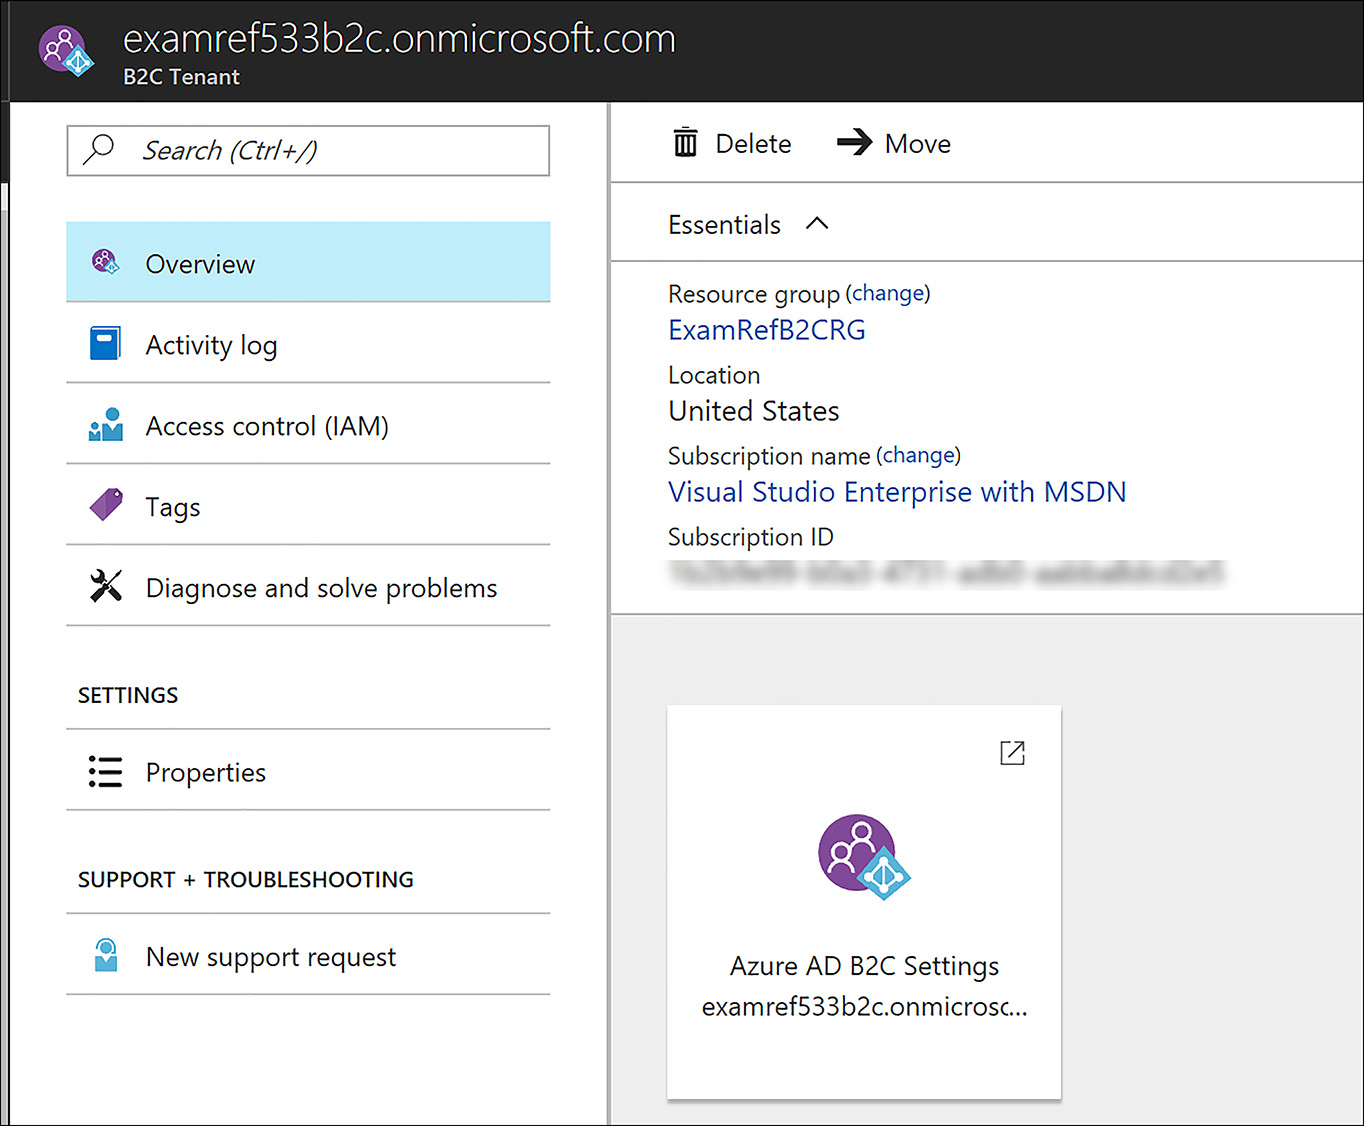This screenshot has height=1126, width=1364.
Task: Click the Move arrow icon
Action: [x=855, y=142]
